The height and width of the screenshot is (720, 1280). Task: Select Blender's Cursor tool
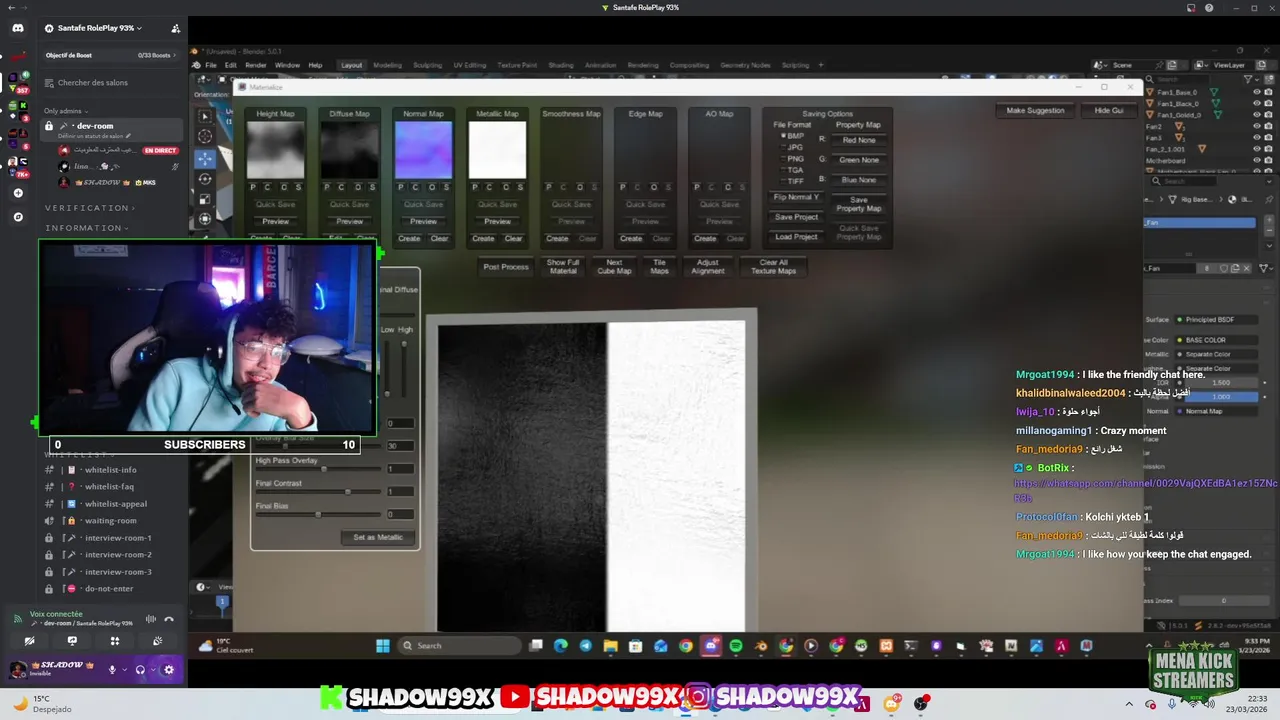coord(205,136)
